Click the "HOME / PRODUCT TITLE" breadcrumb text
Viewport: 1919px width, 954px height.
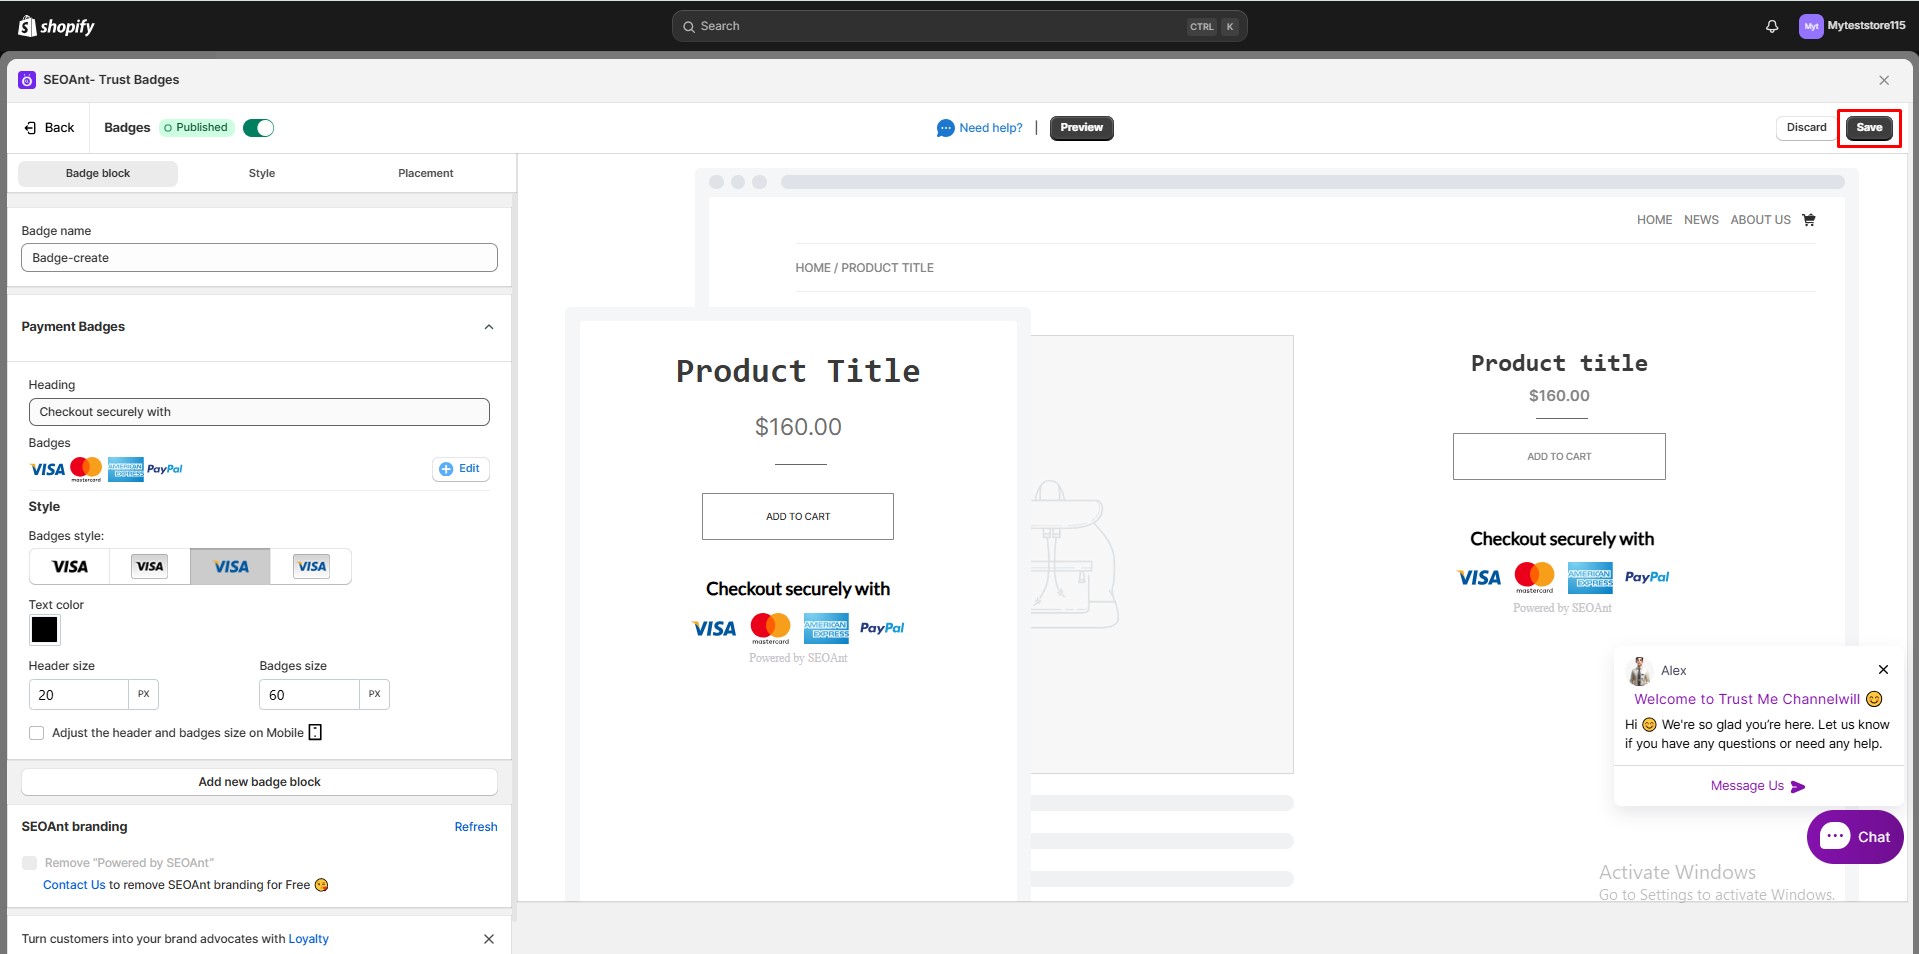coord(864,268)
